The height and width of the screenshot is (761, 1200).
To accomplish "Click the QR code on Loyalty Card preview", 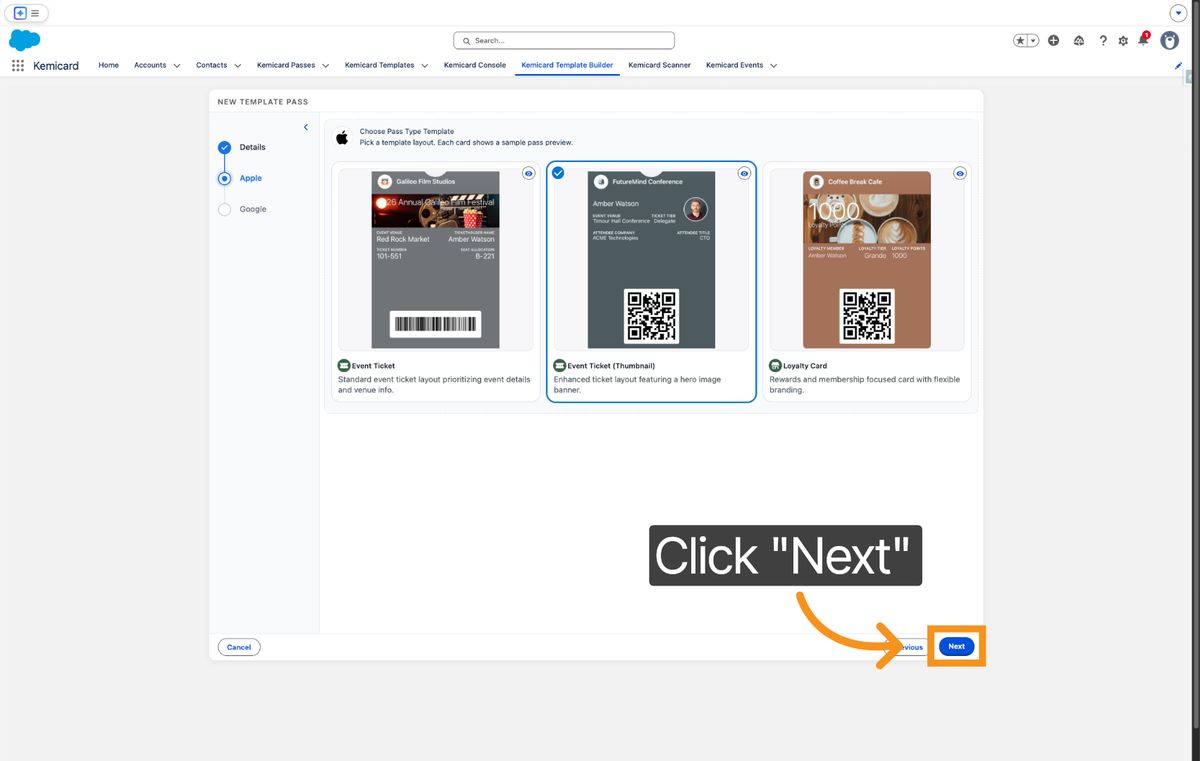I will 867,316.
